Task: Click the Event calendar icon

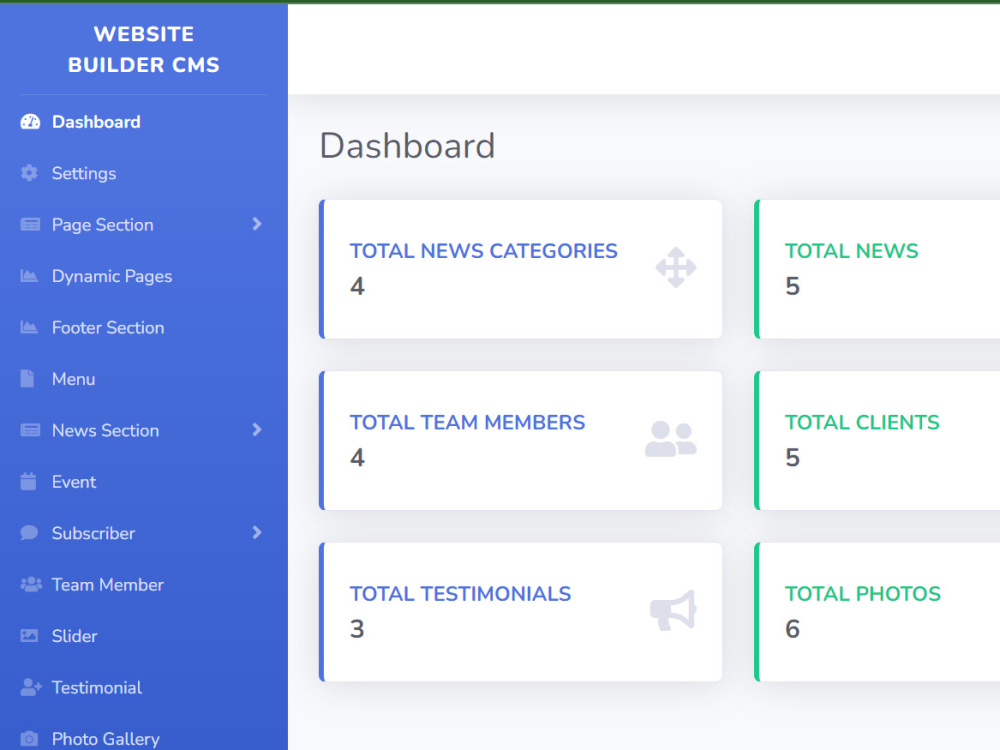Action: pos(28,482)
